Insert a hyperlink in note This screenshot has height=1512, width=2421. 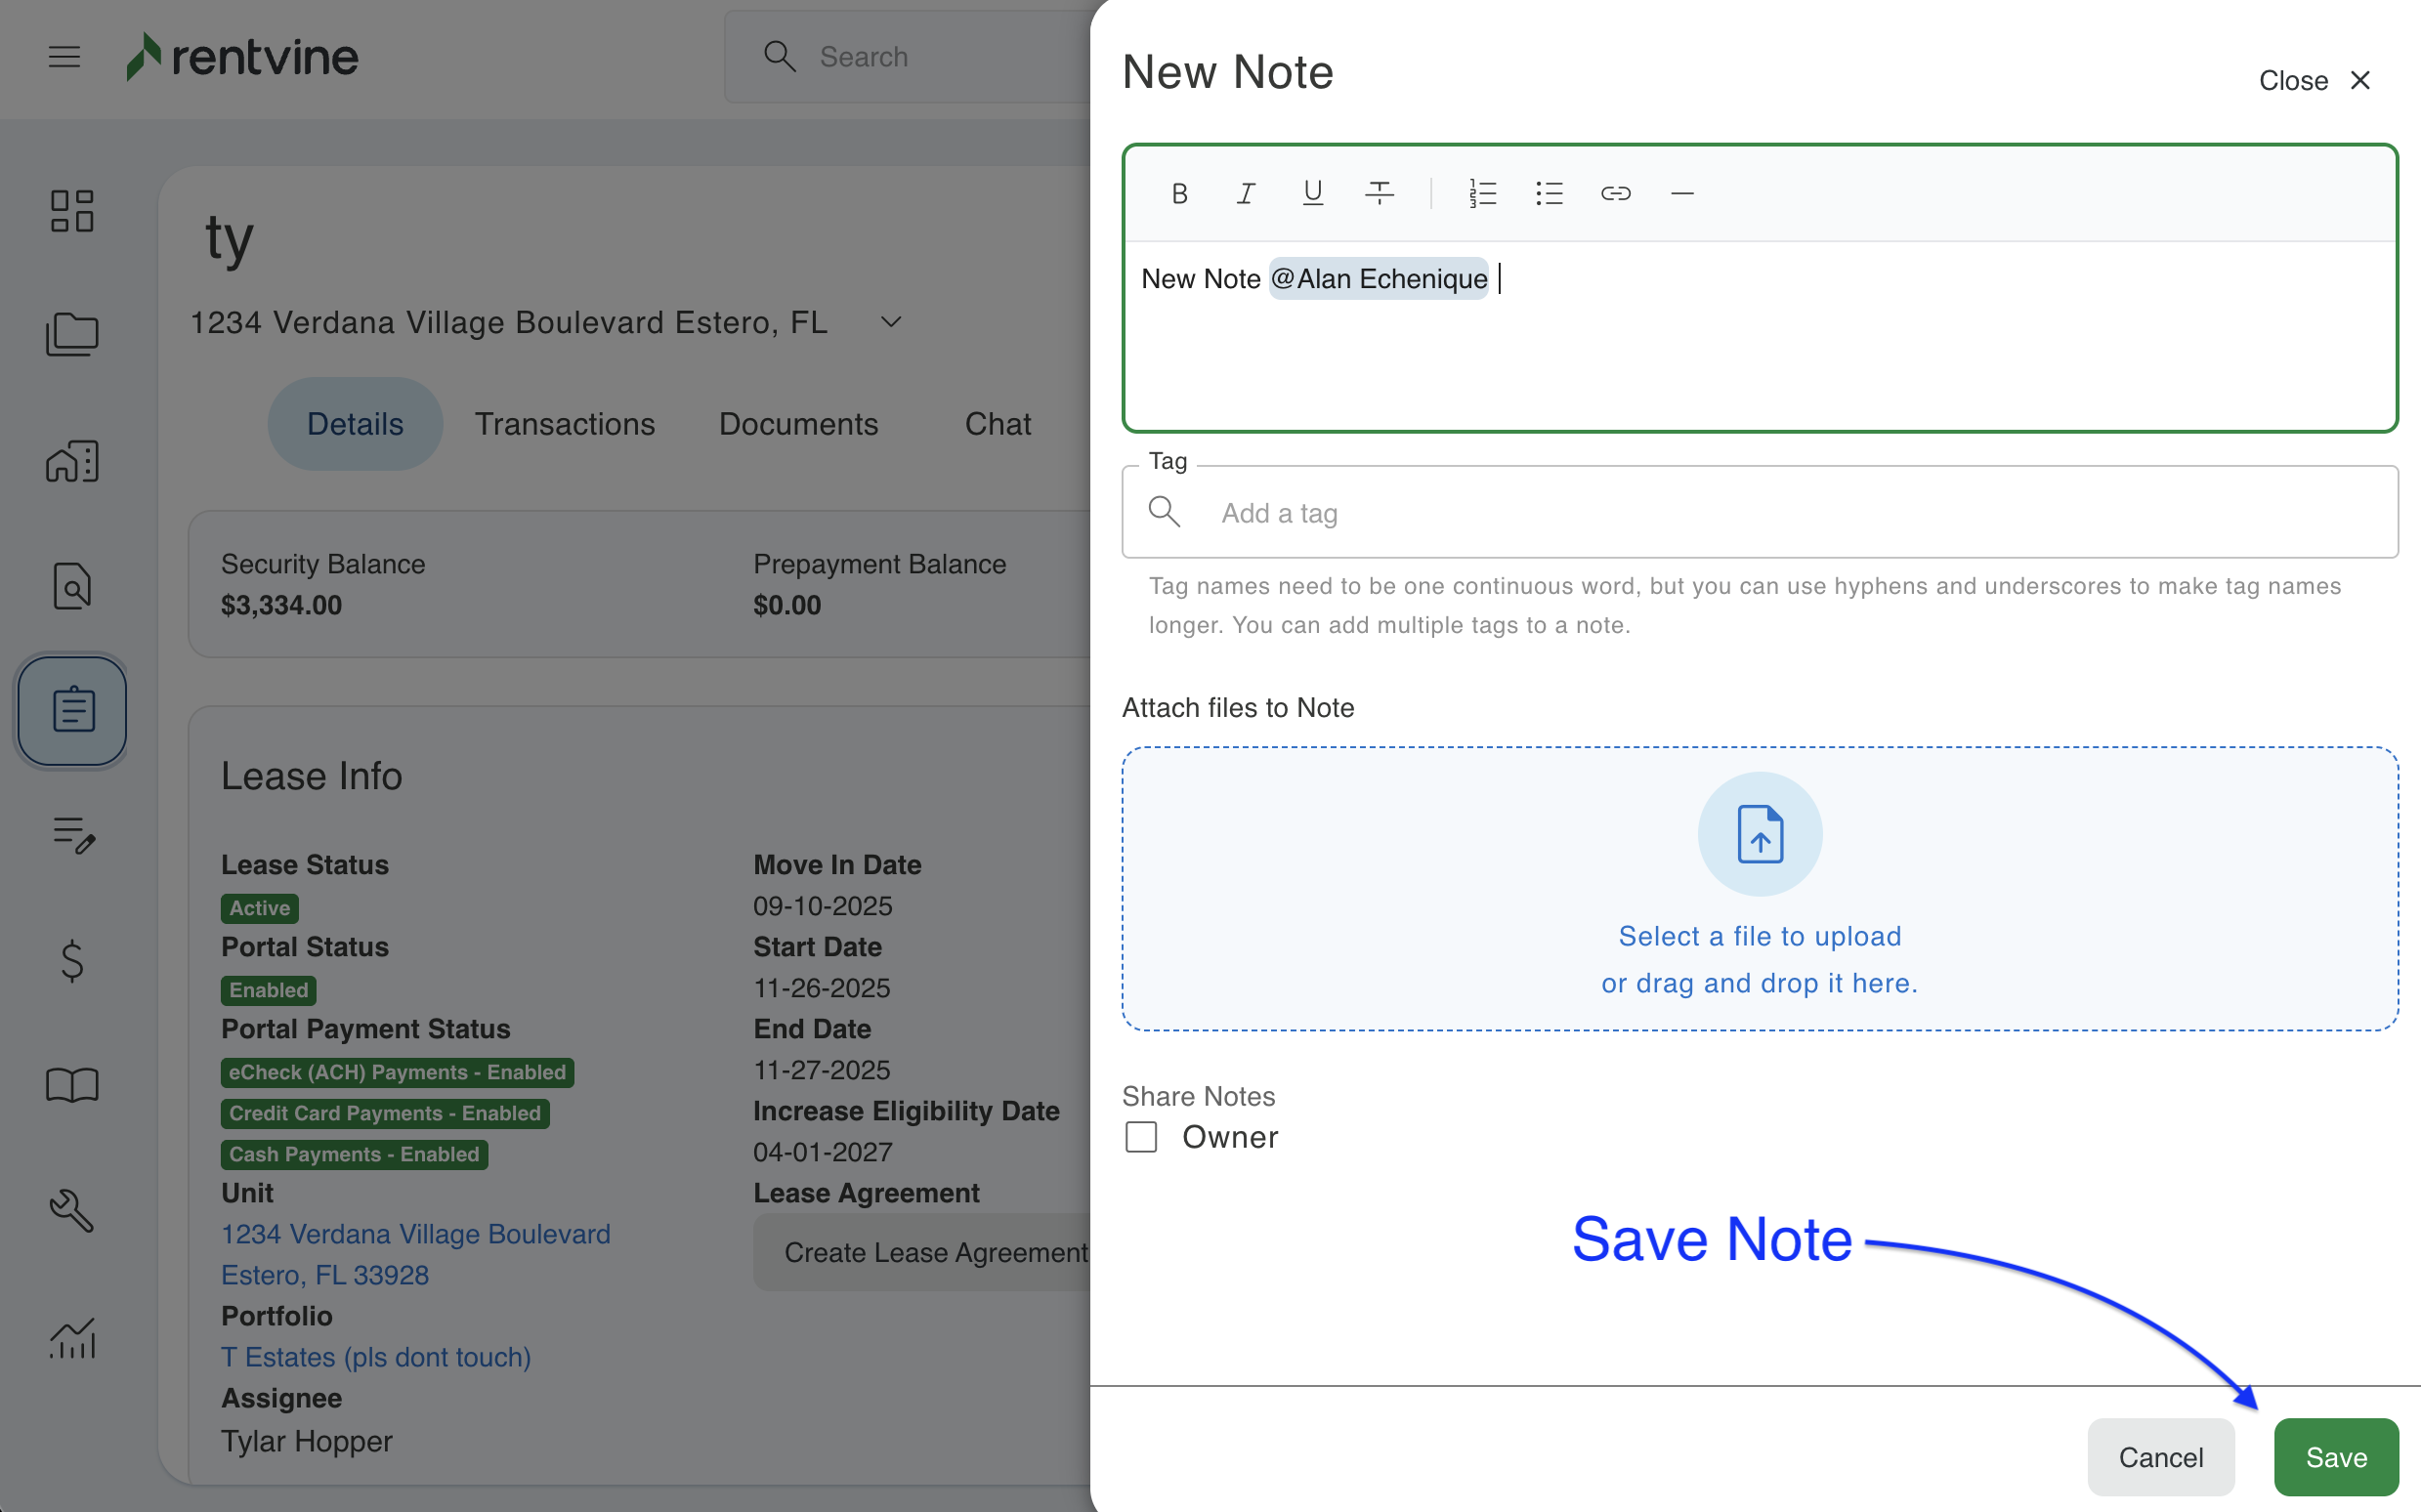[1615, 193]
